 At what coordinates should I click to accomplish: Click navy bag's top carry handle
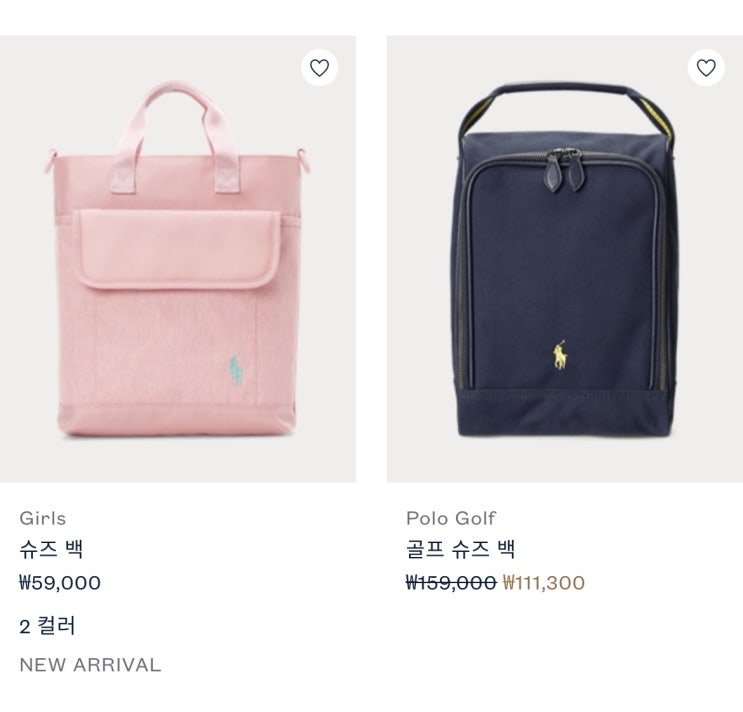566,109
